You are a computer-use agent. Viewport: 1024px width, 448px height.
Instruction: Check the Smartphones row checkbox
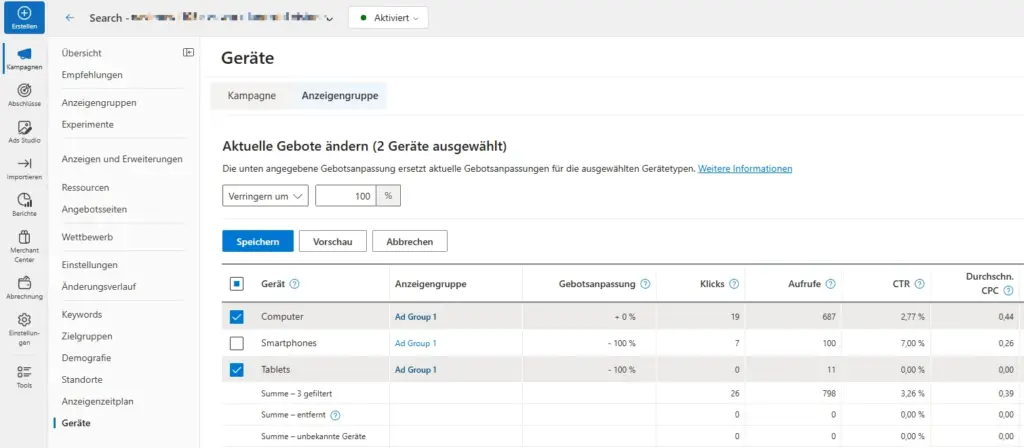pos(236,343)
